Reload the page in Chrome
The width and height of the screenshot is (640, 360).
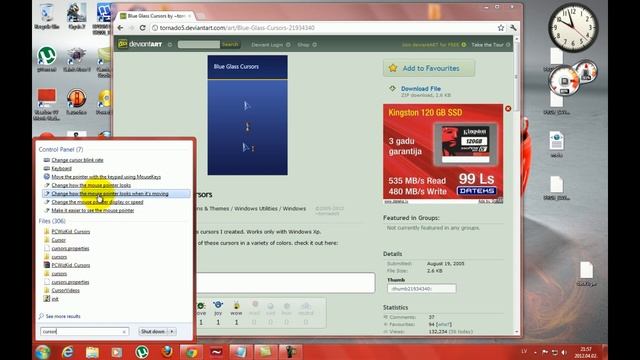click(x=142, y=28)
